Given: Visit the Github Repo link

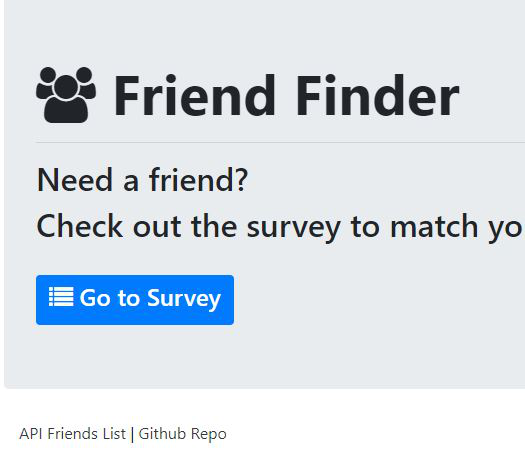Looking at the screenshot, I should 182,434.
